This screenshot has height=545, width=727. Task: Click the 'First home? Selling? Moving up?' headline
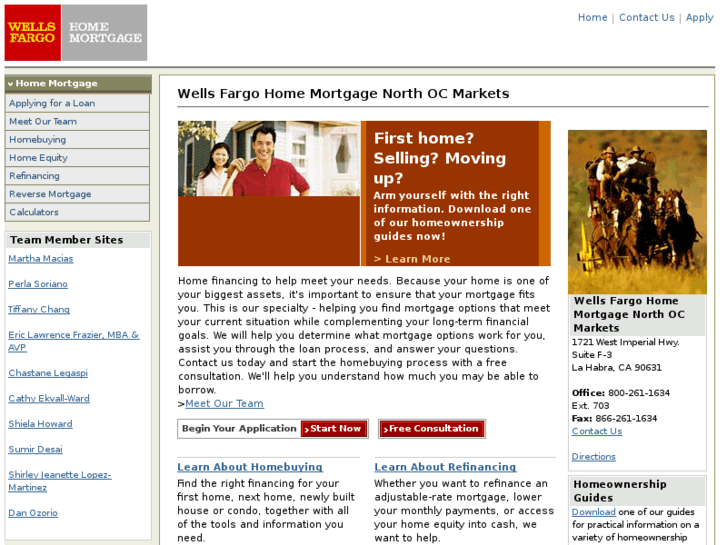(x=440, y=158)
